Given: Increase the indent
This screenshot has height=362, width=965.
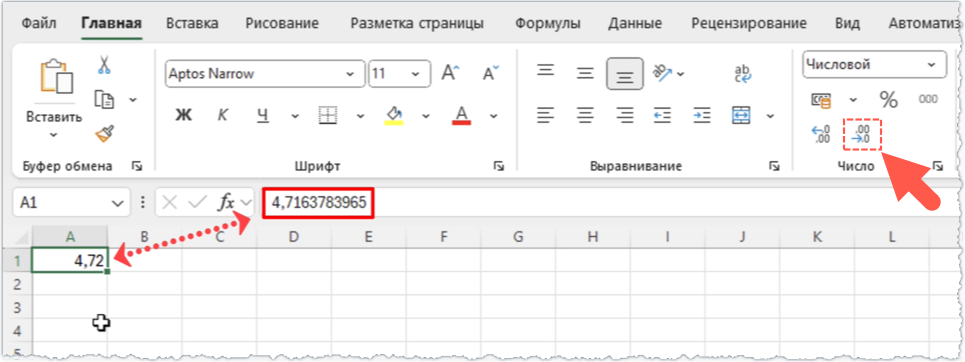Looking at the screenshot, I should click(702, 115).
